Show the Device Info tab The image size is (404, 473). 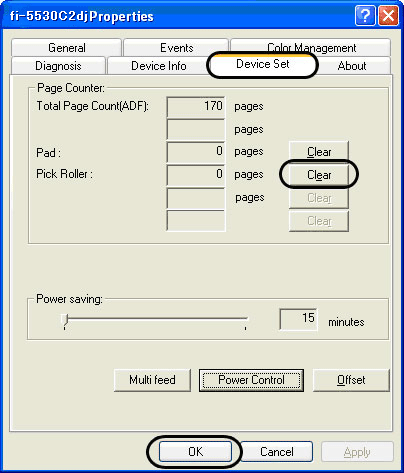[159, 66]
